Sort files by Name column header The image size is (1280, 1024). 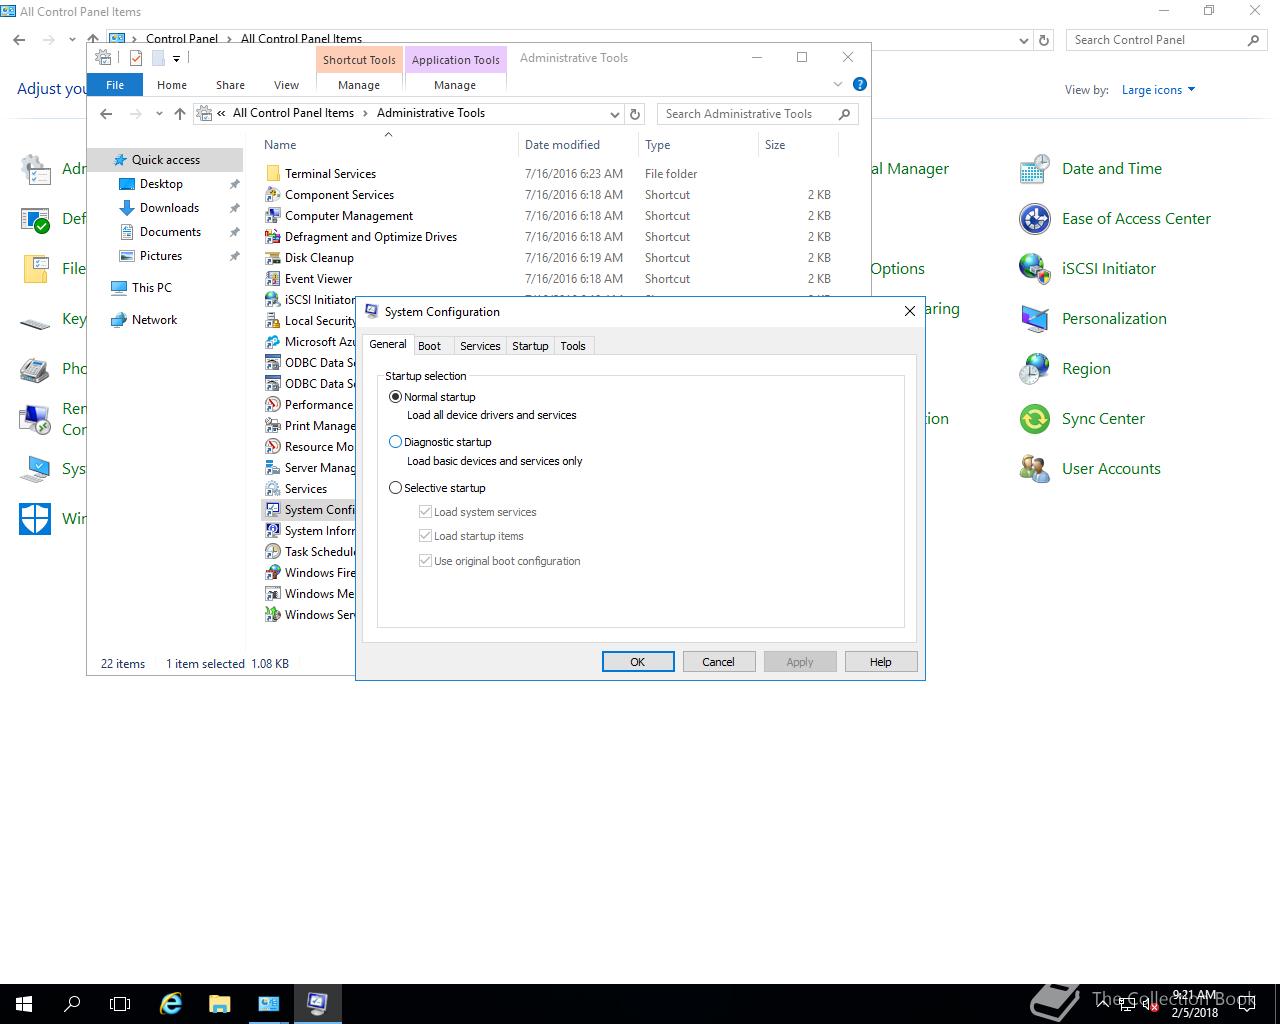click(x=280, y=145)
